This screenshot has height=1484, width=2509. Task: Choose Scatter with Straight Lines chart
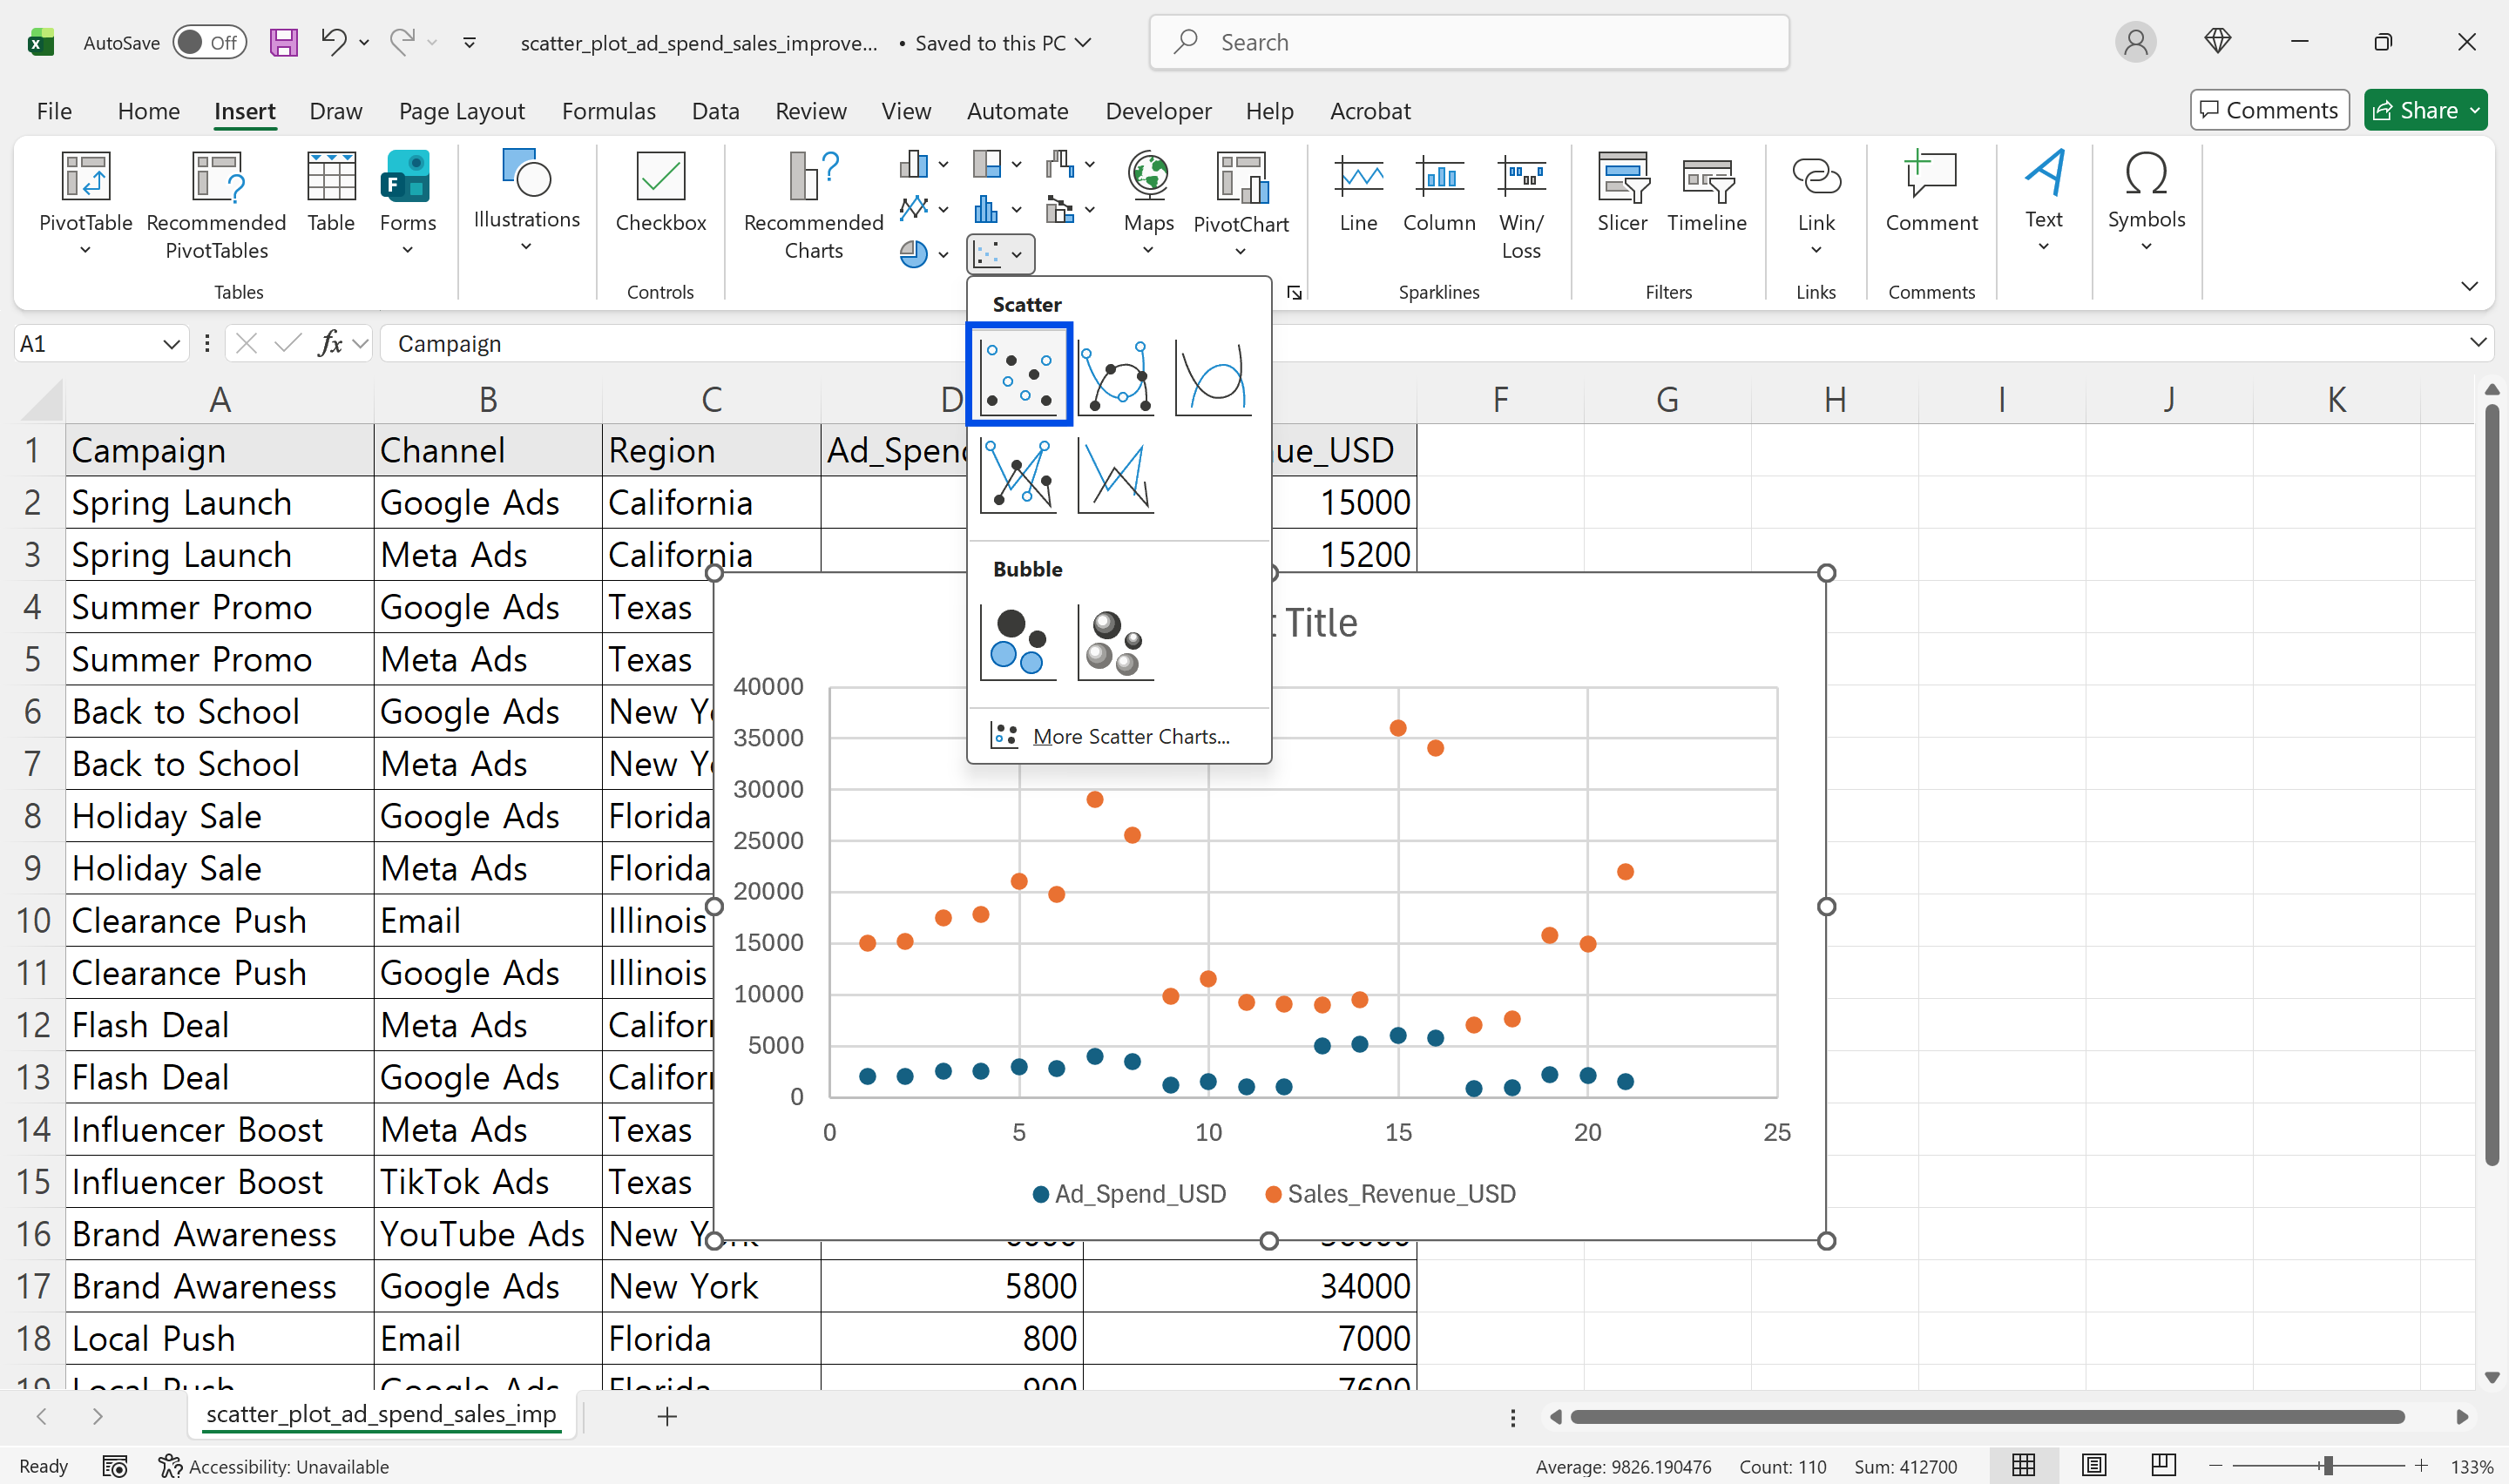pos(1115,476)
